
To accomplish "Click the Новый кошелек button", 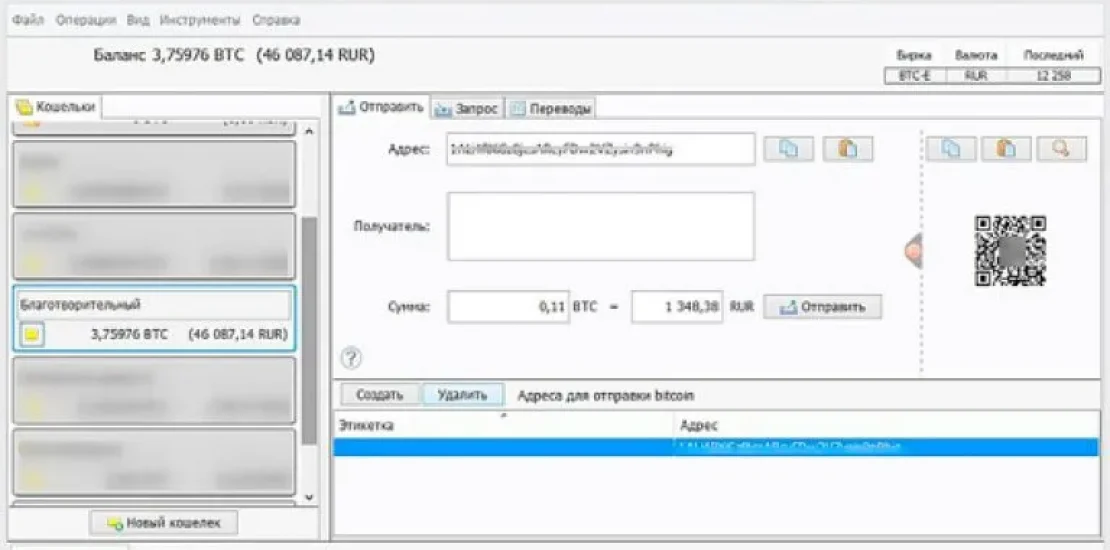I will (x=162, y=522).
